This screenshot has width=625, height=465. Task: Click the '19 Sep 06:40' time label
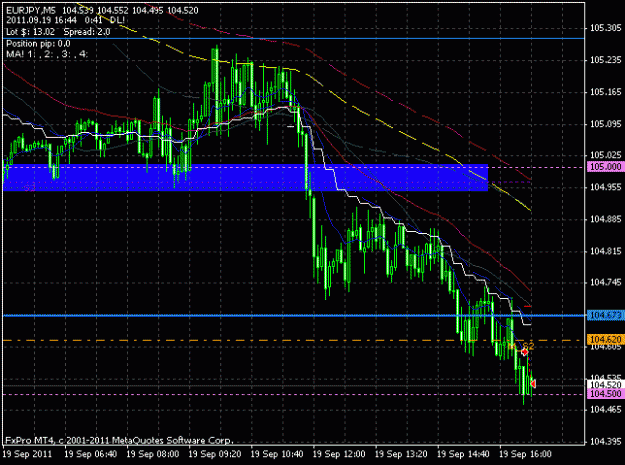90,454
